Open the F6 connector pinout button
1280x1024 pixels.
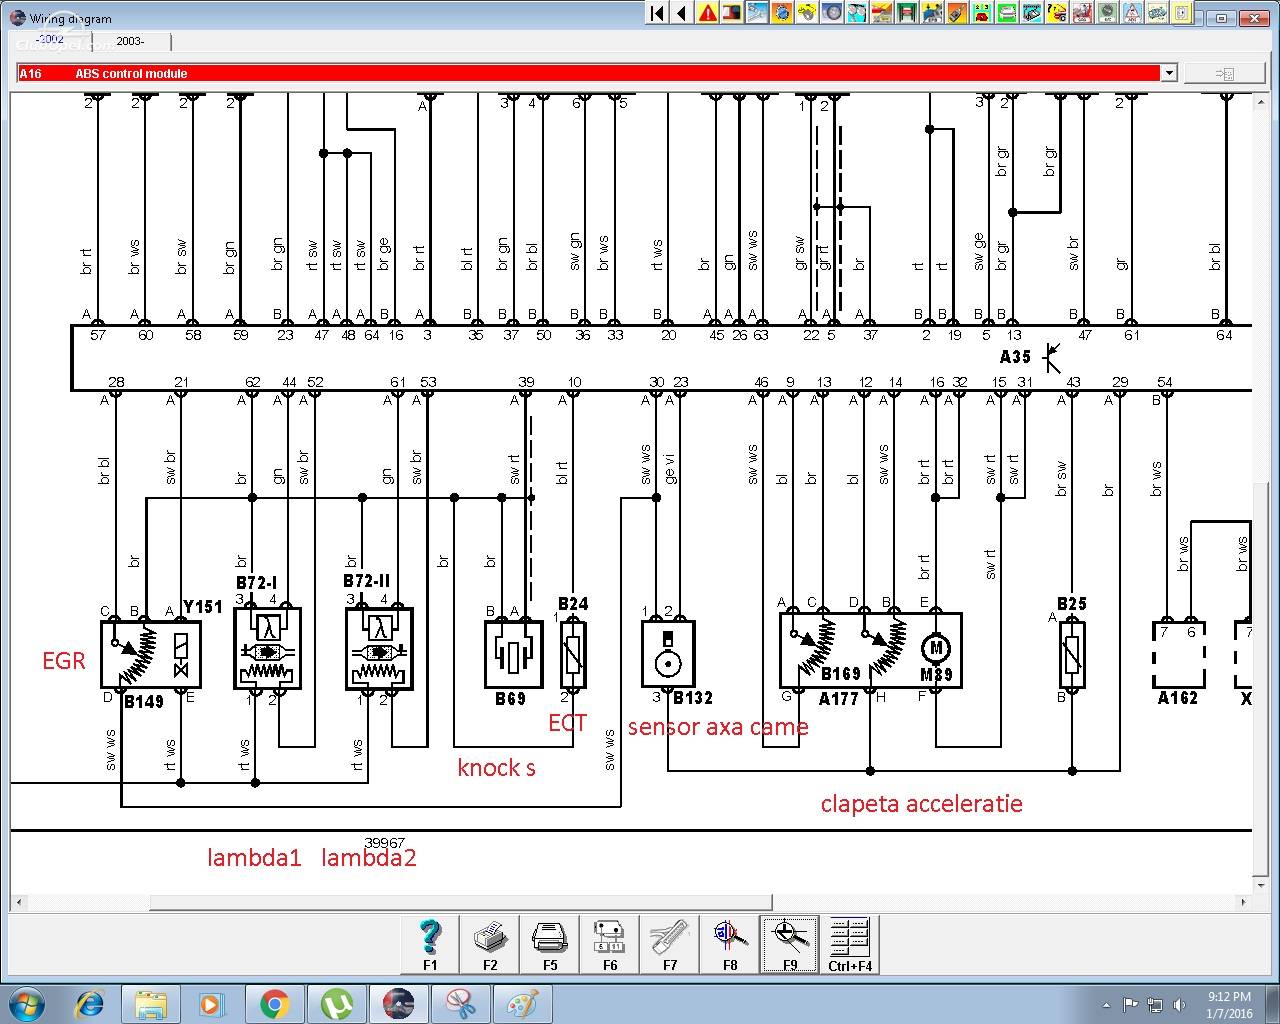pyautogui.click(x=610, y=945)
